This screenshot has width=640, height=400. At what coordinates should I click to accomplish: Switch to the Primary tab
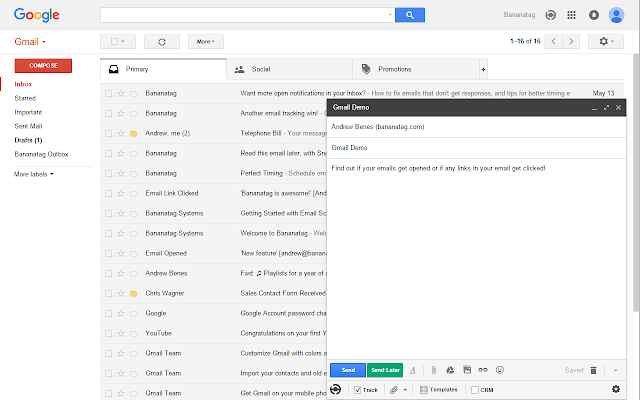click(163, 69)
